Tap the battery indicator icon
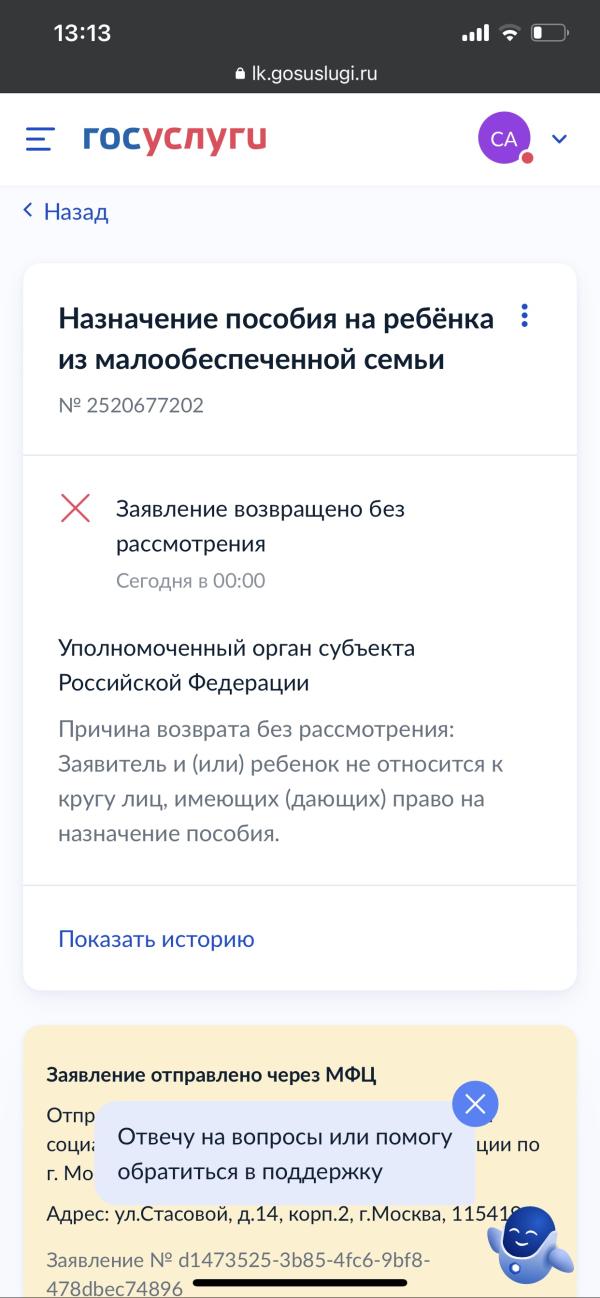 (x=550, y=33)
